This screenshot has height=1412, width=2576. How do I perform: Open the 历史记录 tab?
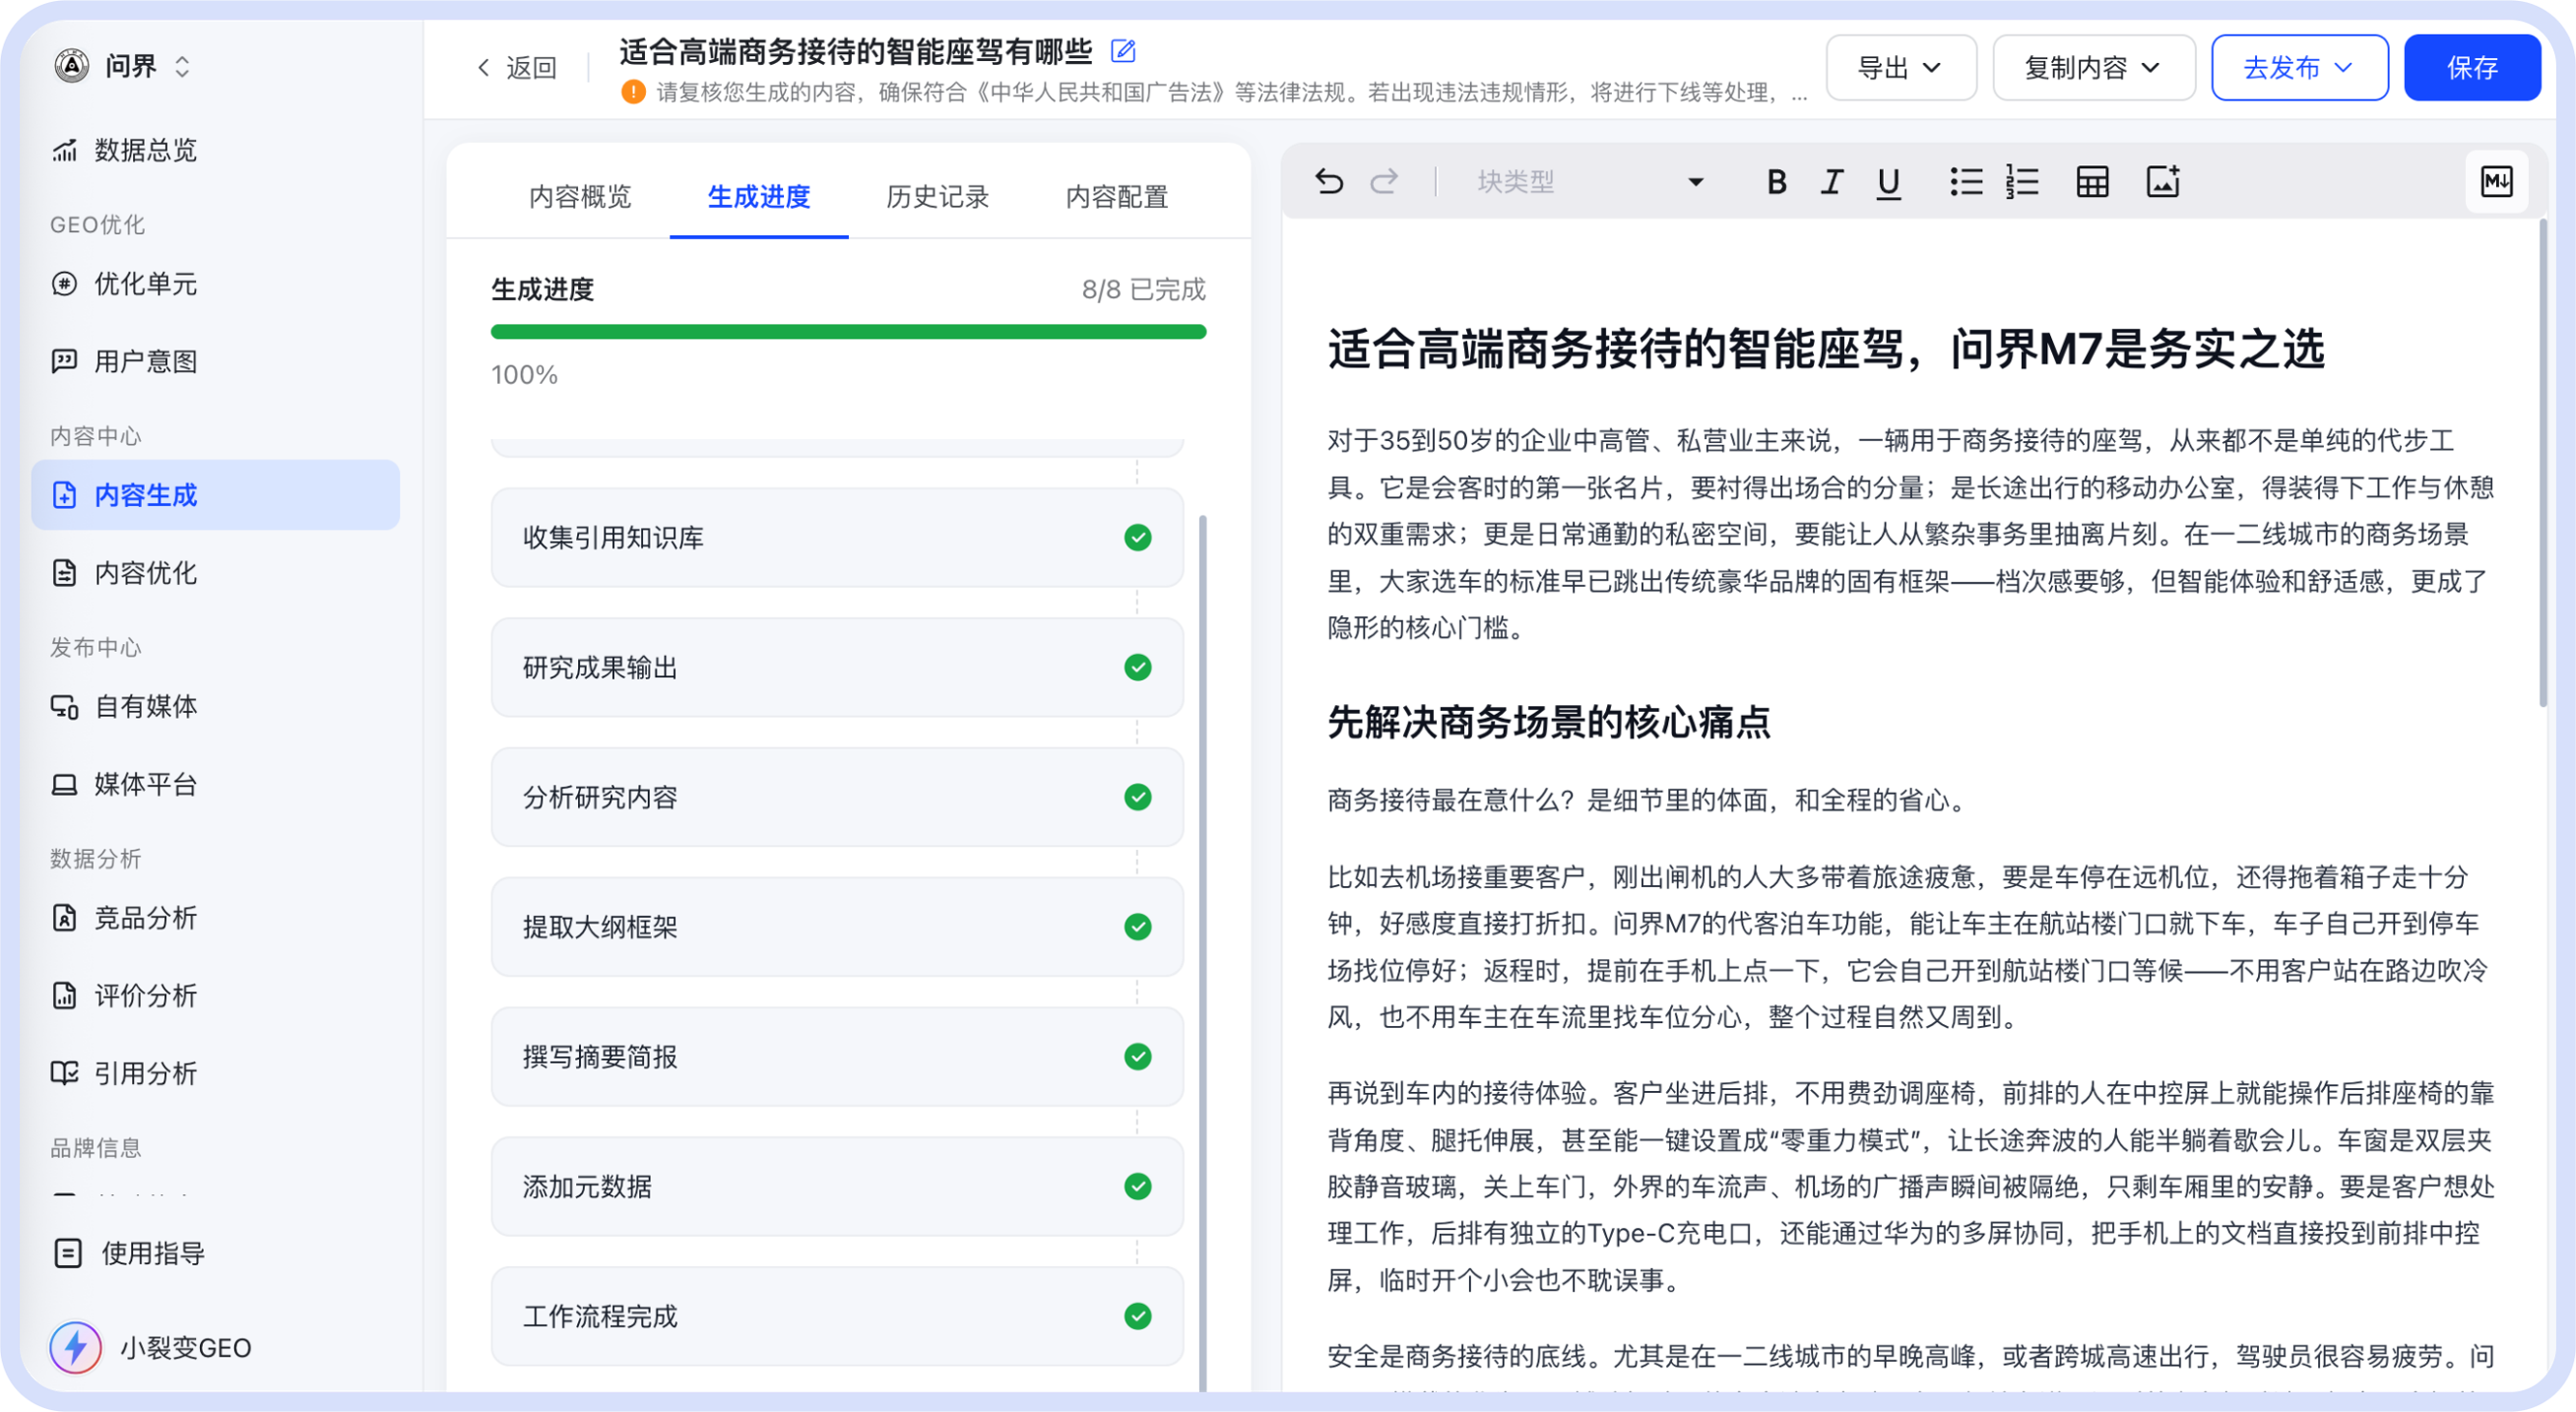[937, 197]
